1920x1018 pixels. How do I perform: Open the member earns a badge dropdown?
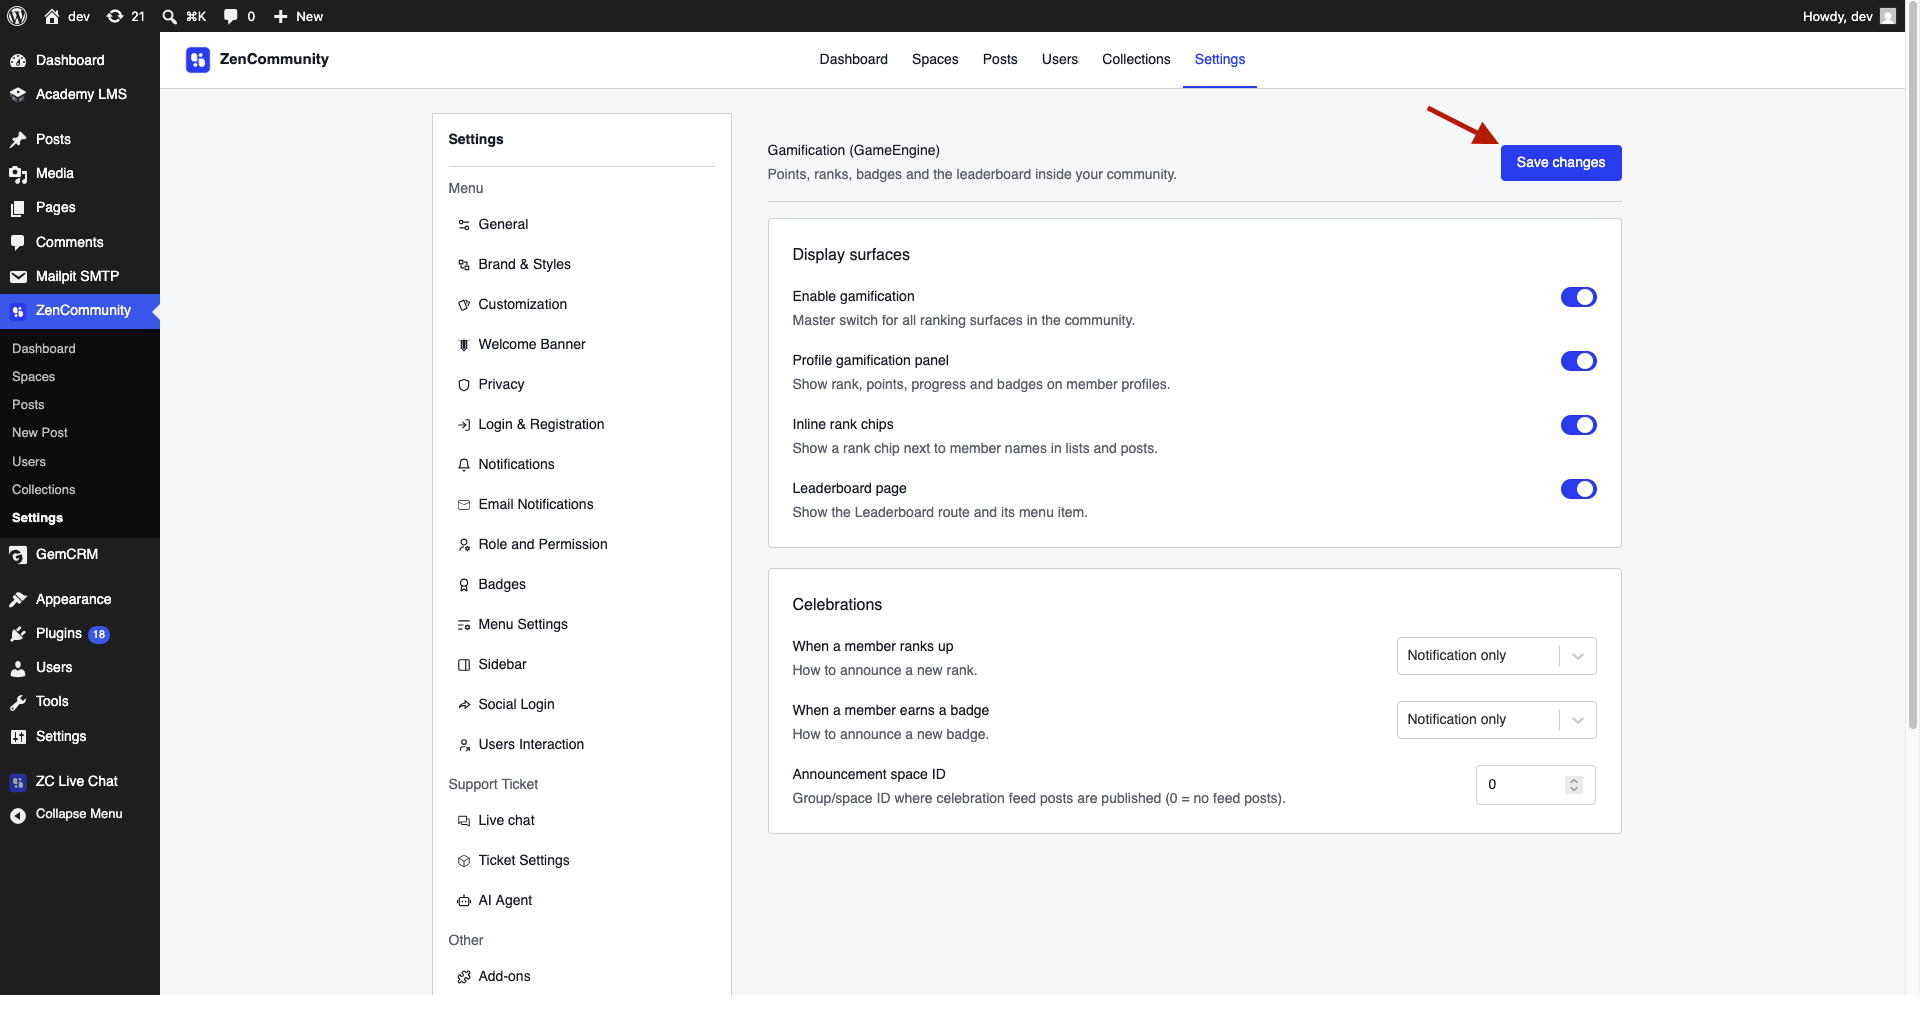tap(1496, 720)
